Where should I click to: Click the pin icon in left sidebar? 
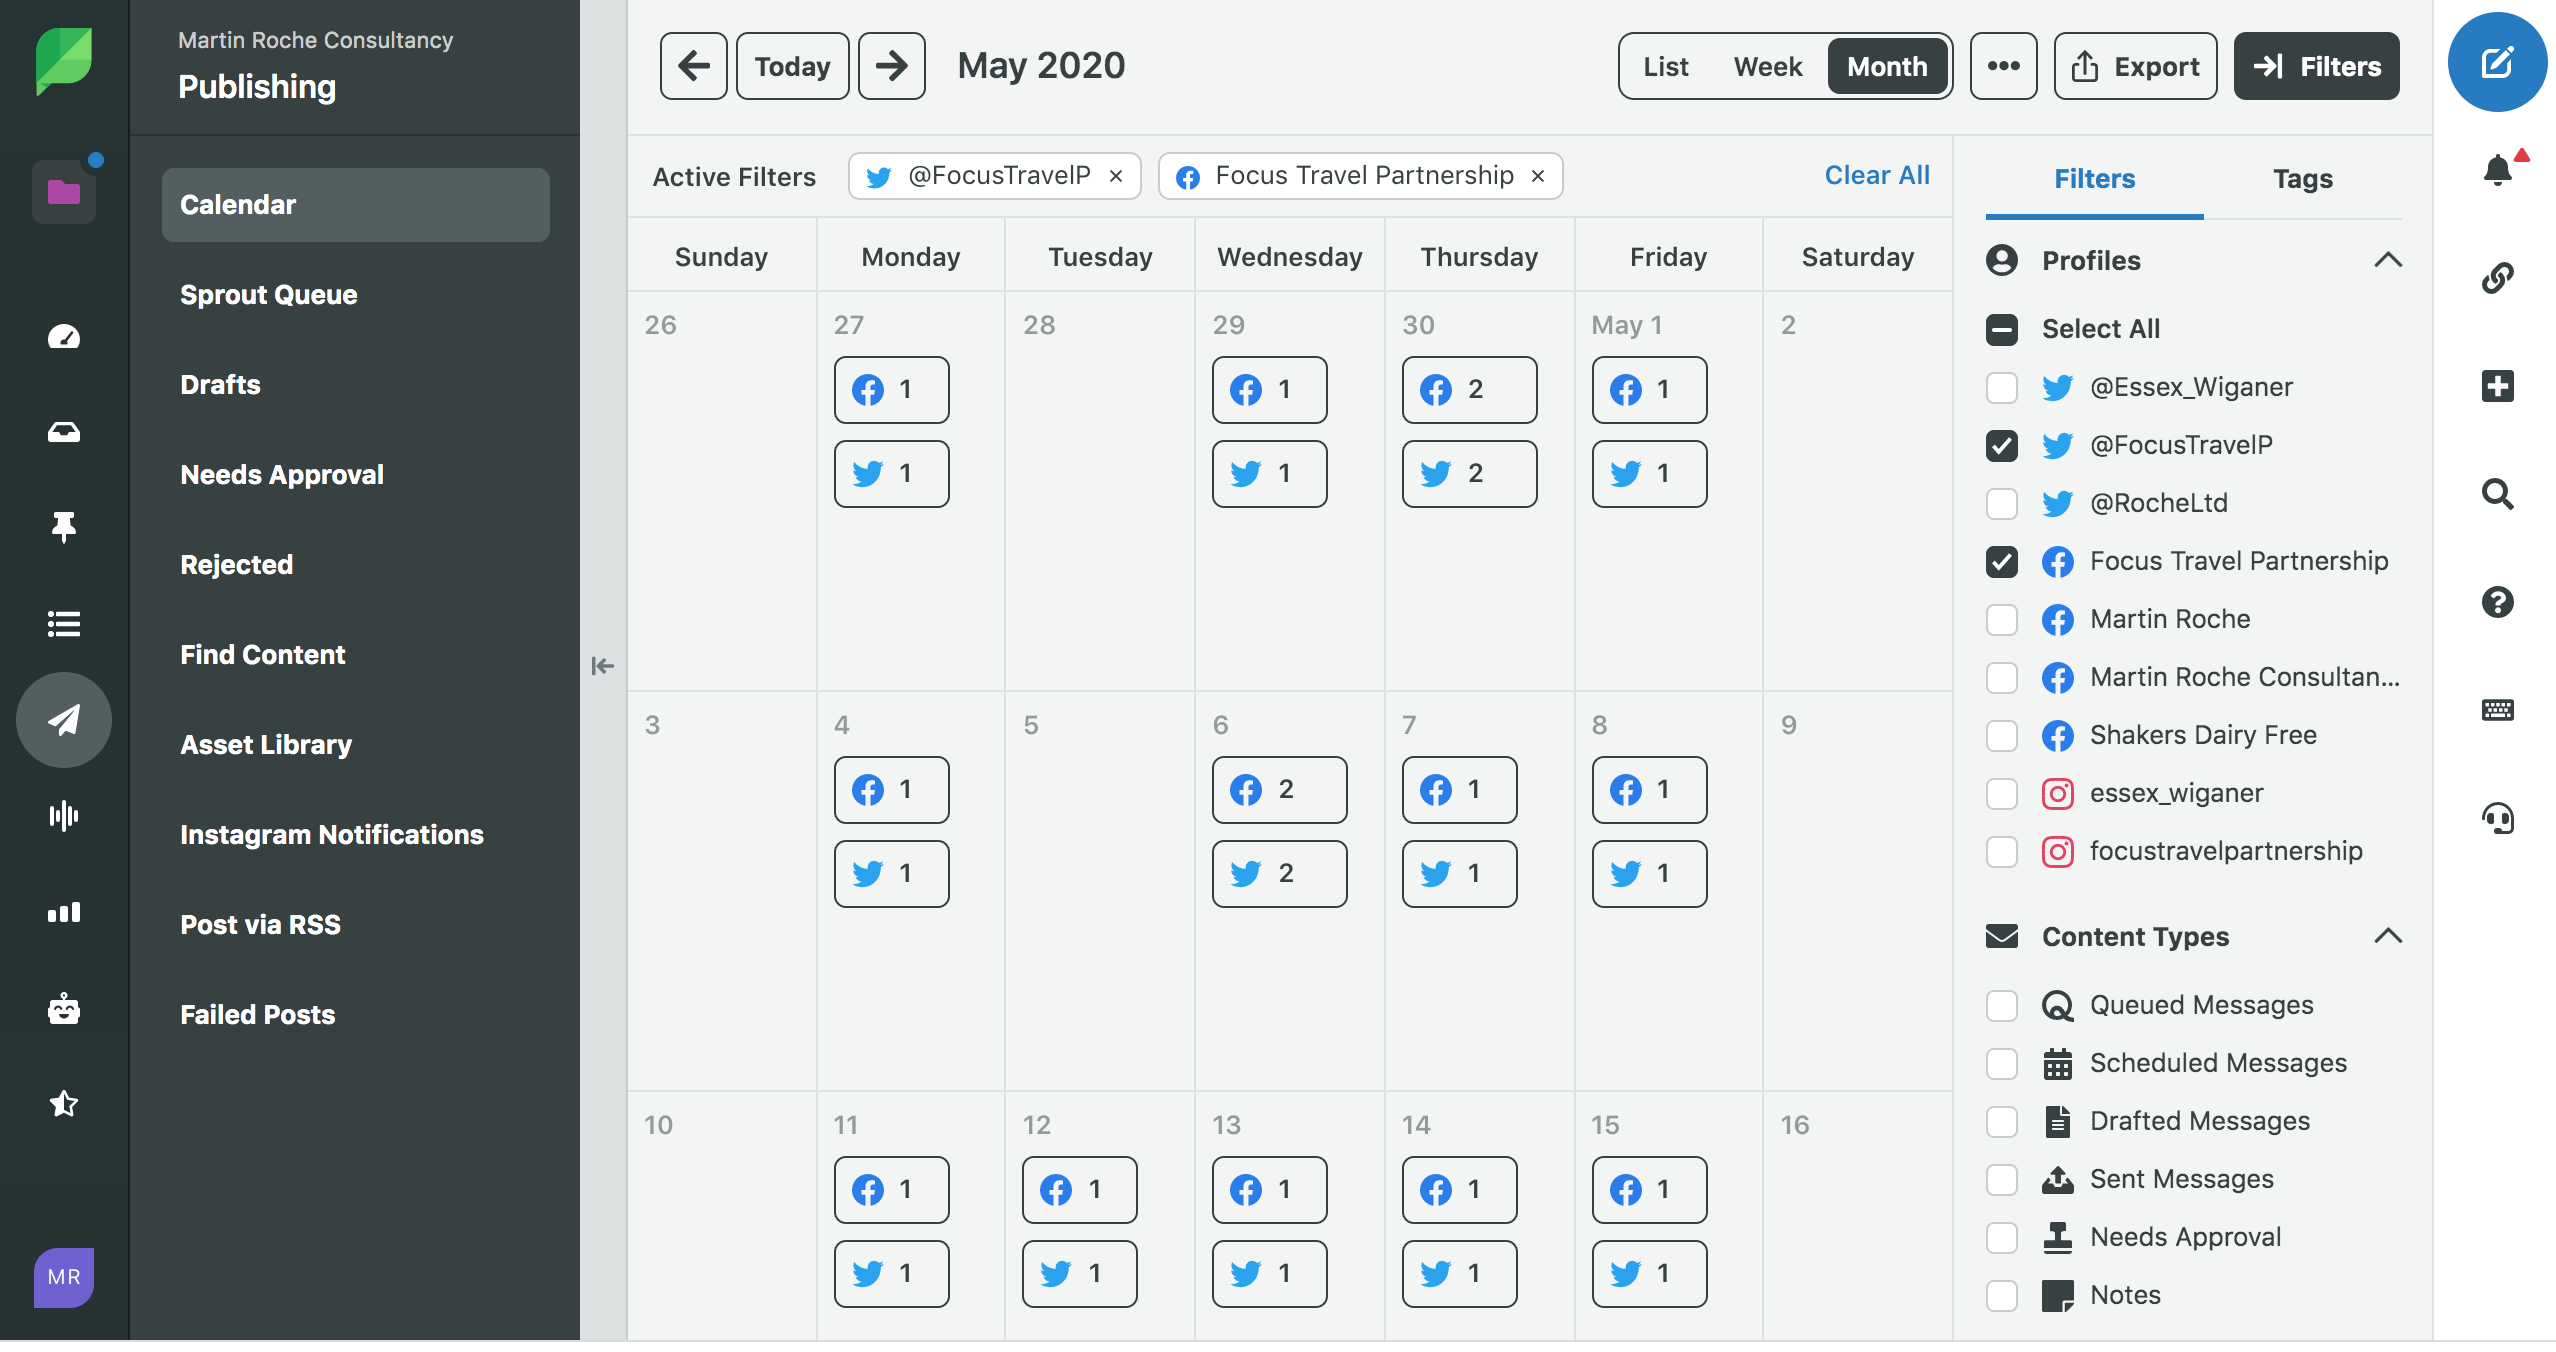tap(64, 526)
